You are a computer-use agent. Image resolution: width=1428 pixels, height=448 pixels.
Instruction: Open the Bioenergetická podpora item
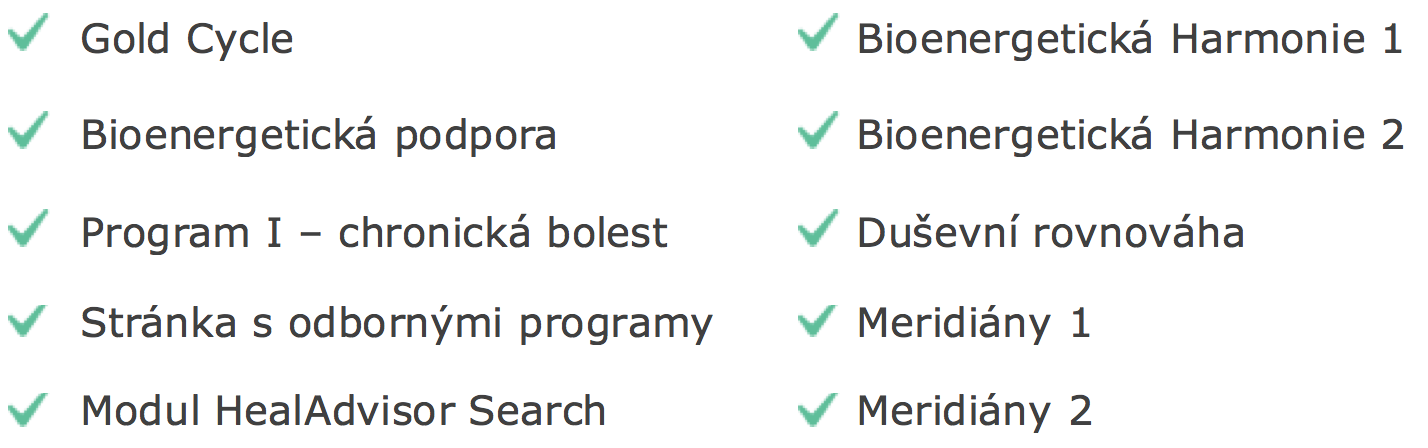pyautogui.click(x=319, y=137)
